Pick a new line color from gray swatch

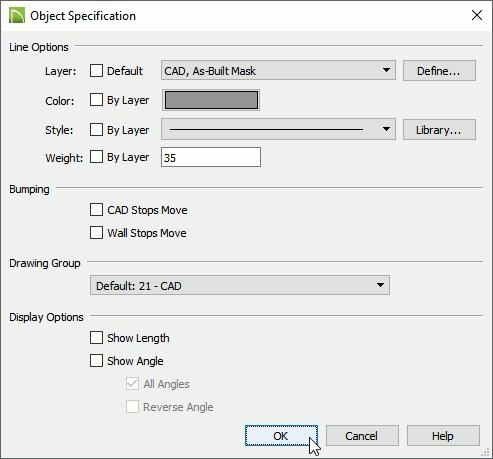(211, 100)
